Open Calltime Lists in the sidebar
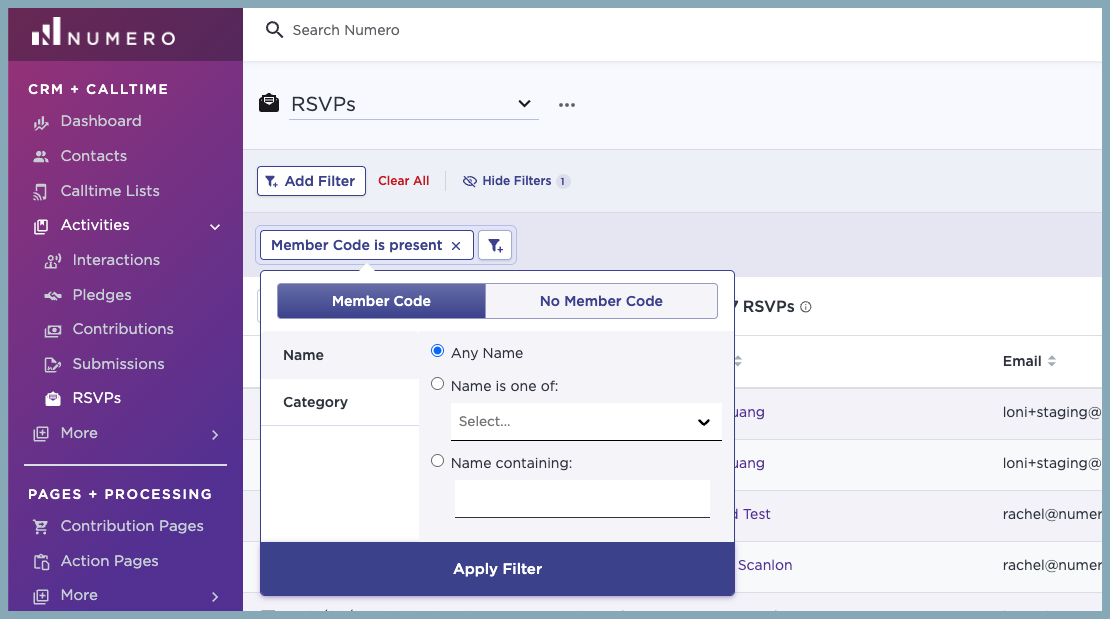 pyautogui.click(x=110, y=191)
